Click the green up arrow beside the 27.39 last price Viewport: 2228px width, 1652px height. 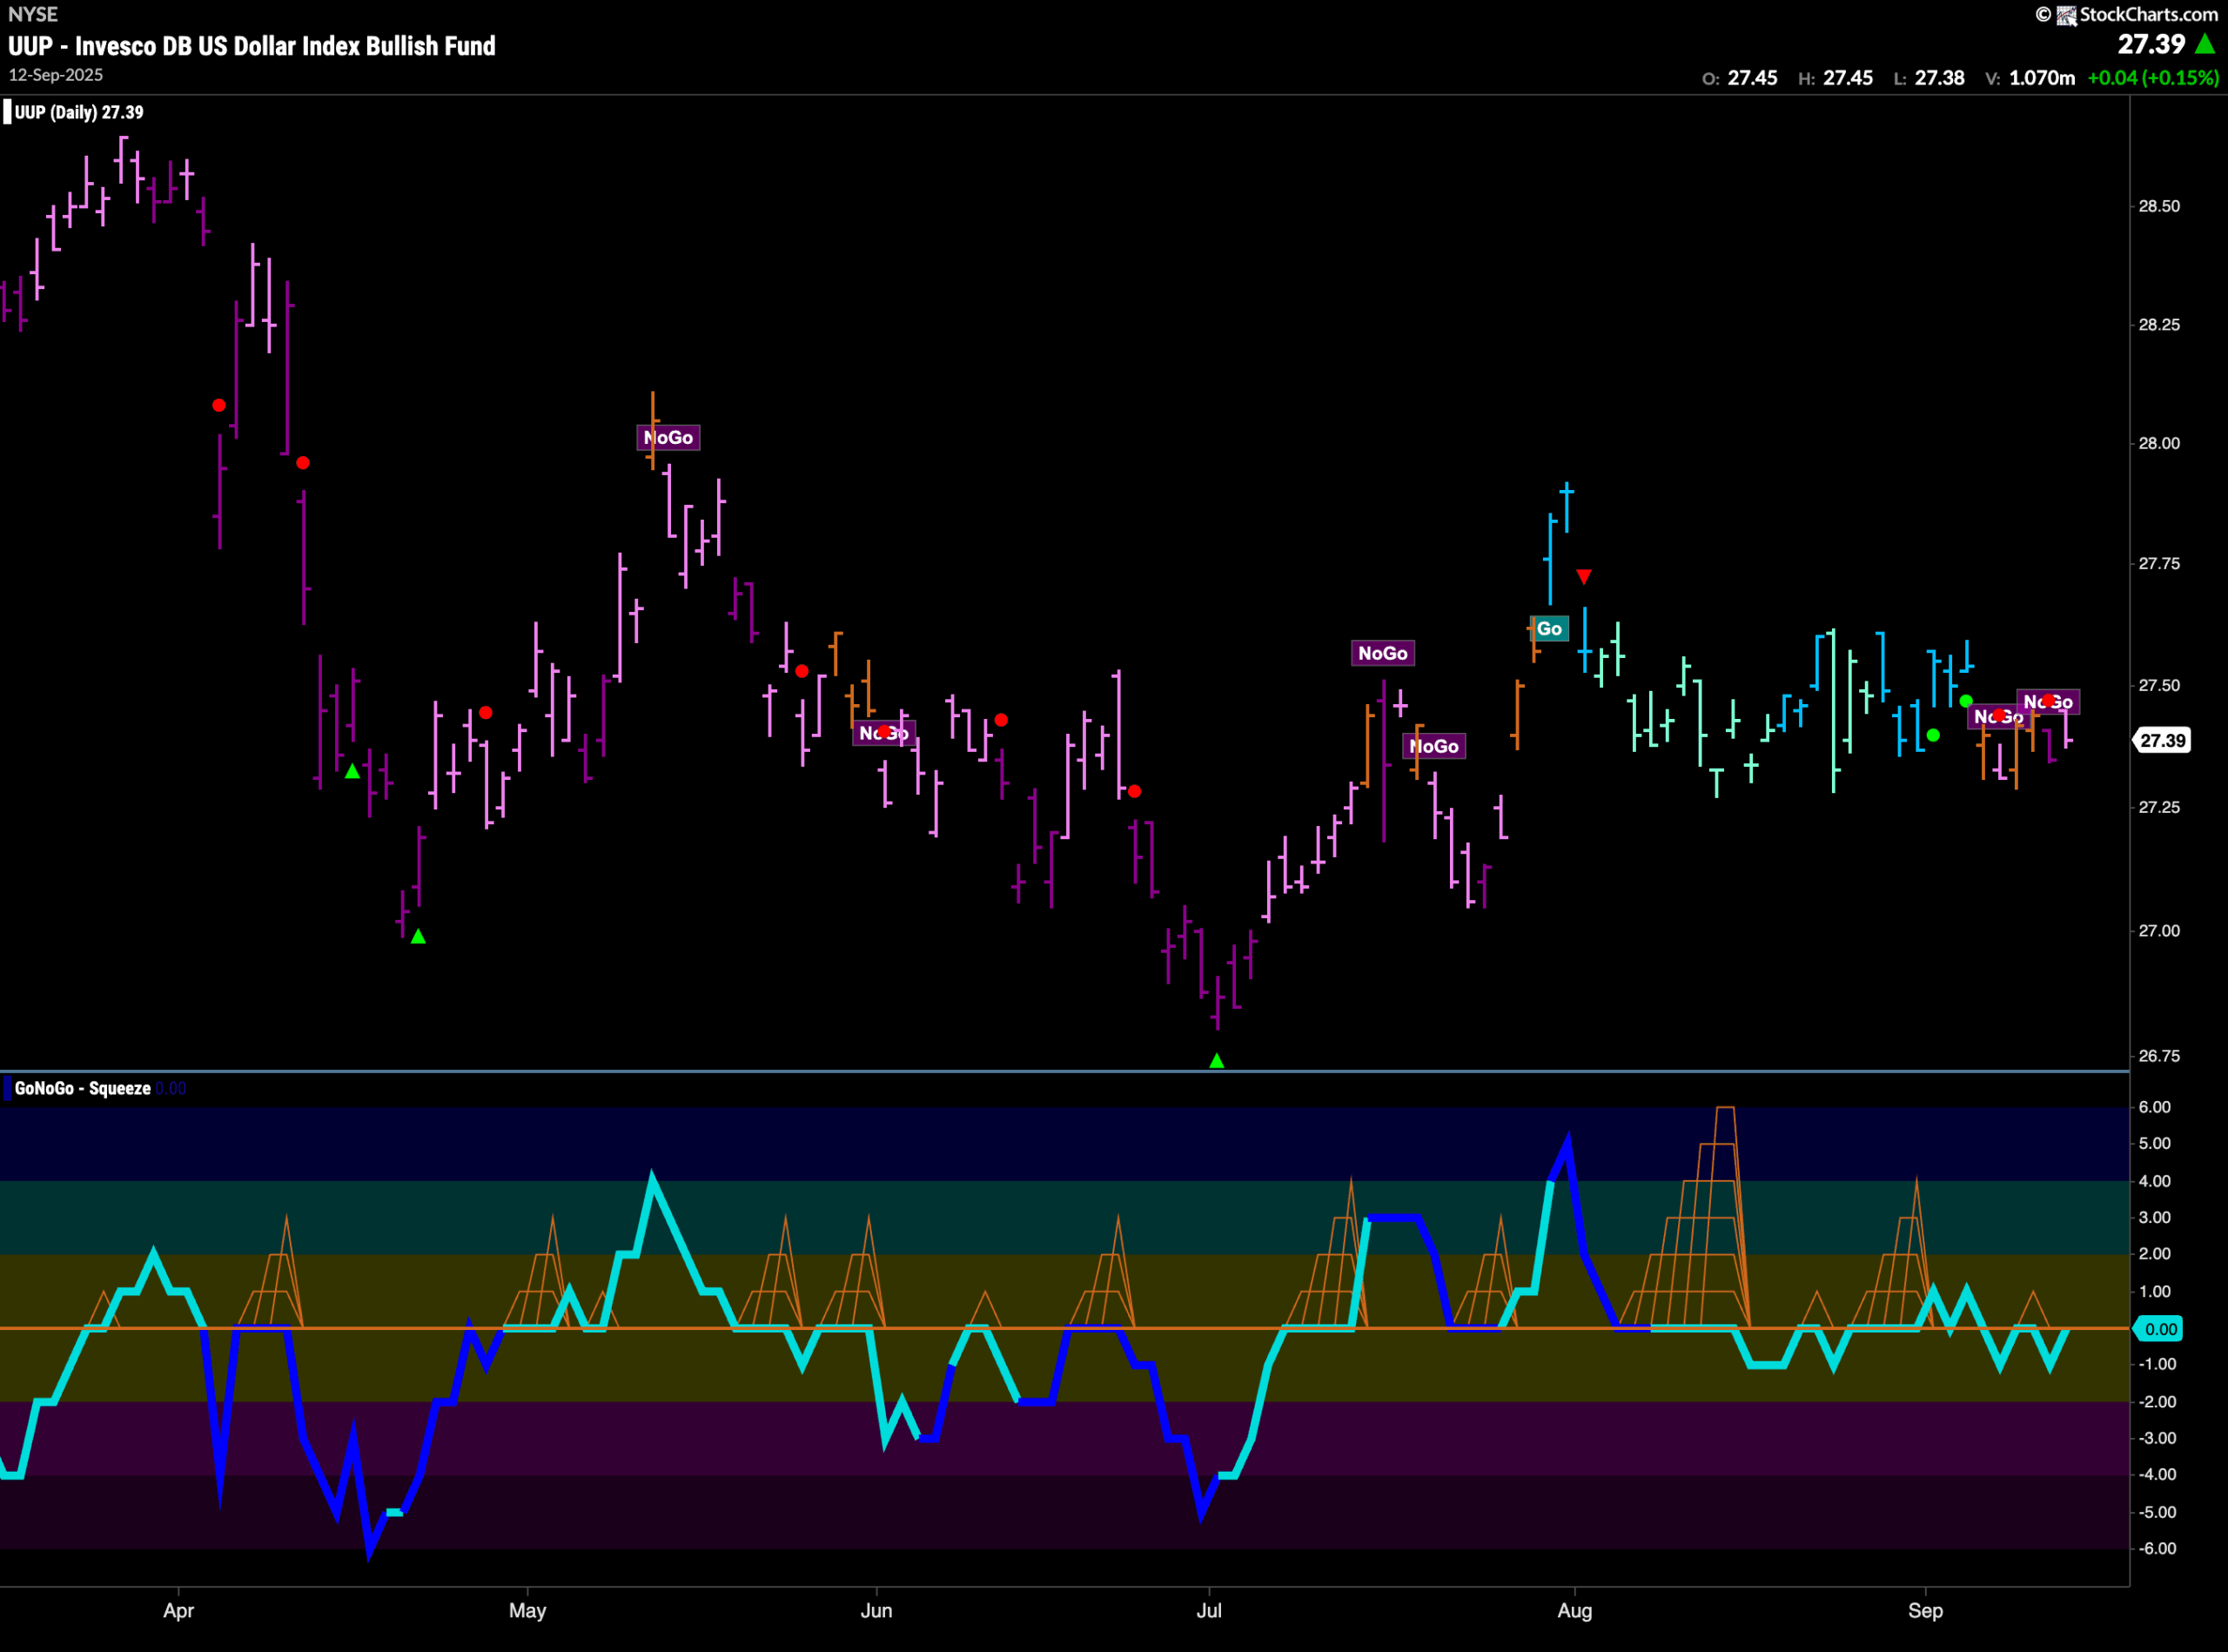click(x=2204, y=44)
